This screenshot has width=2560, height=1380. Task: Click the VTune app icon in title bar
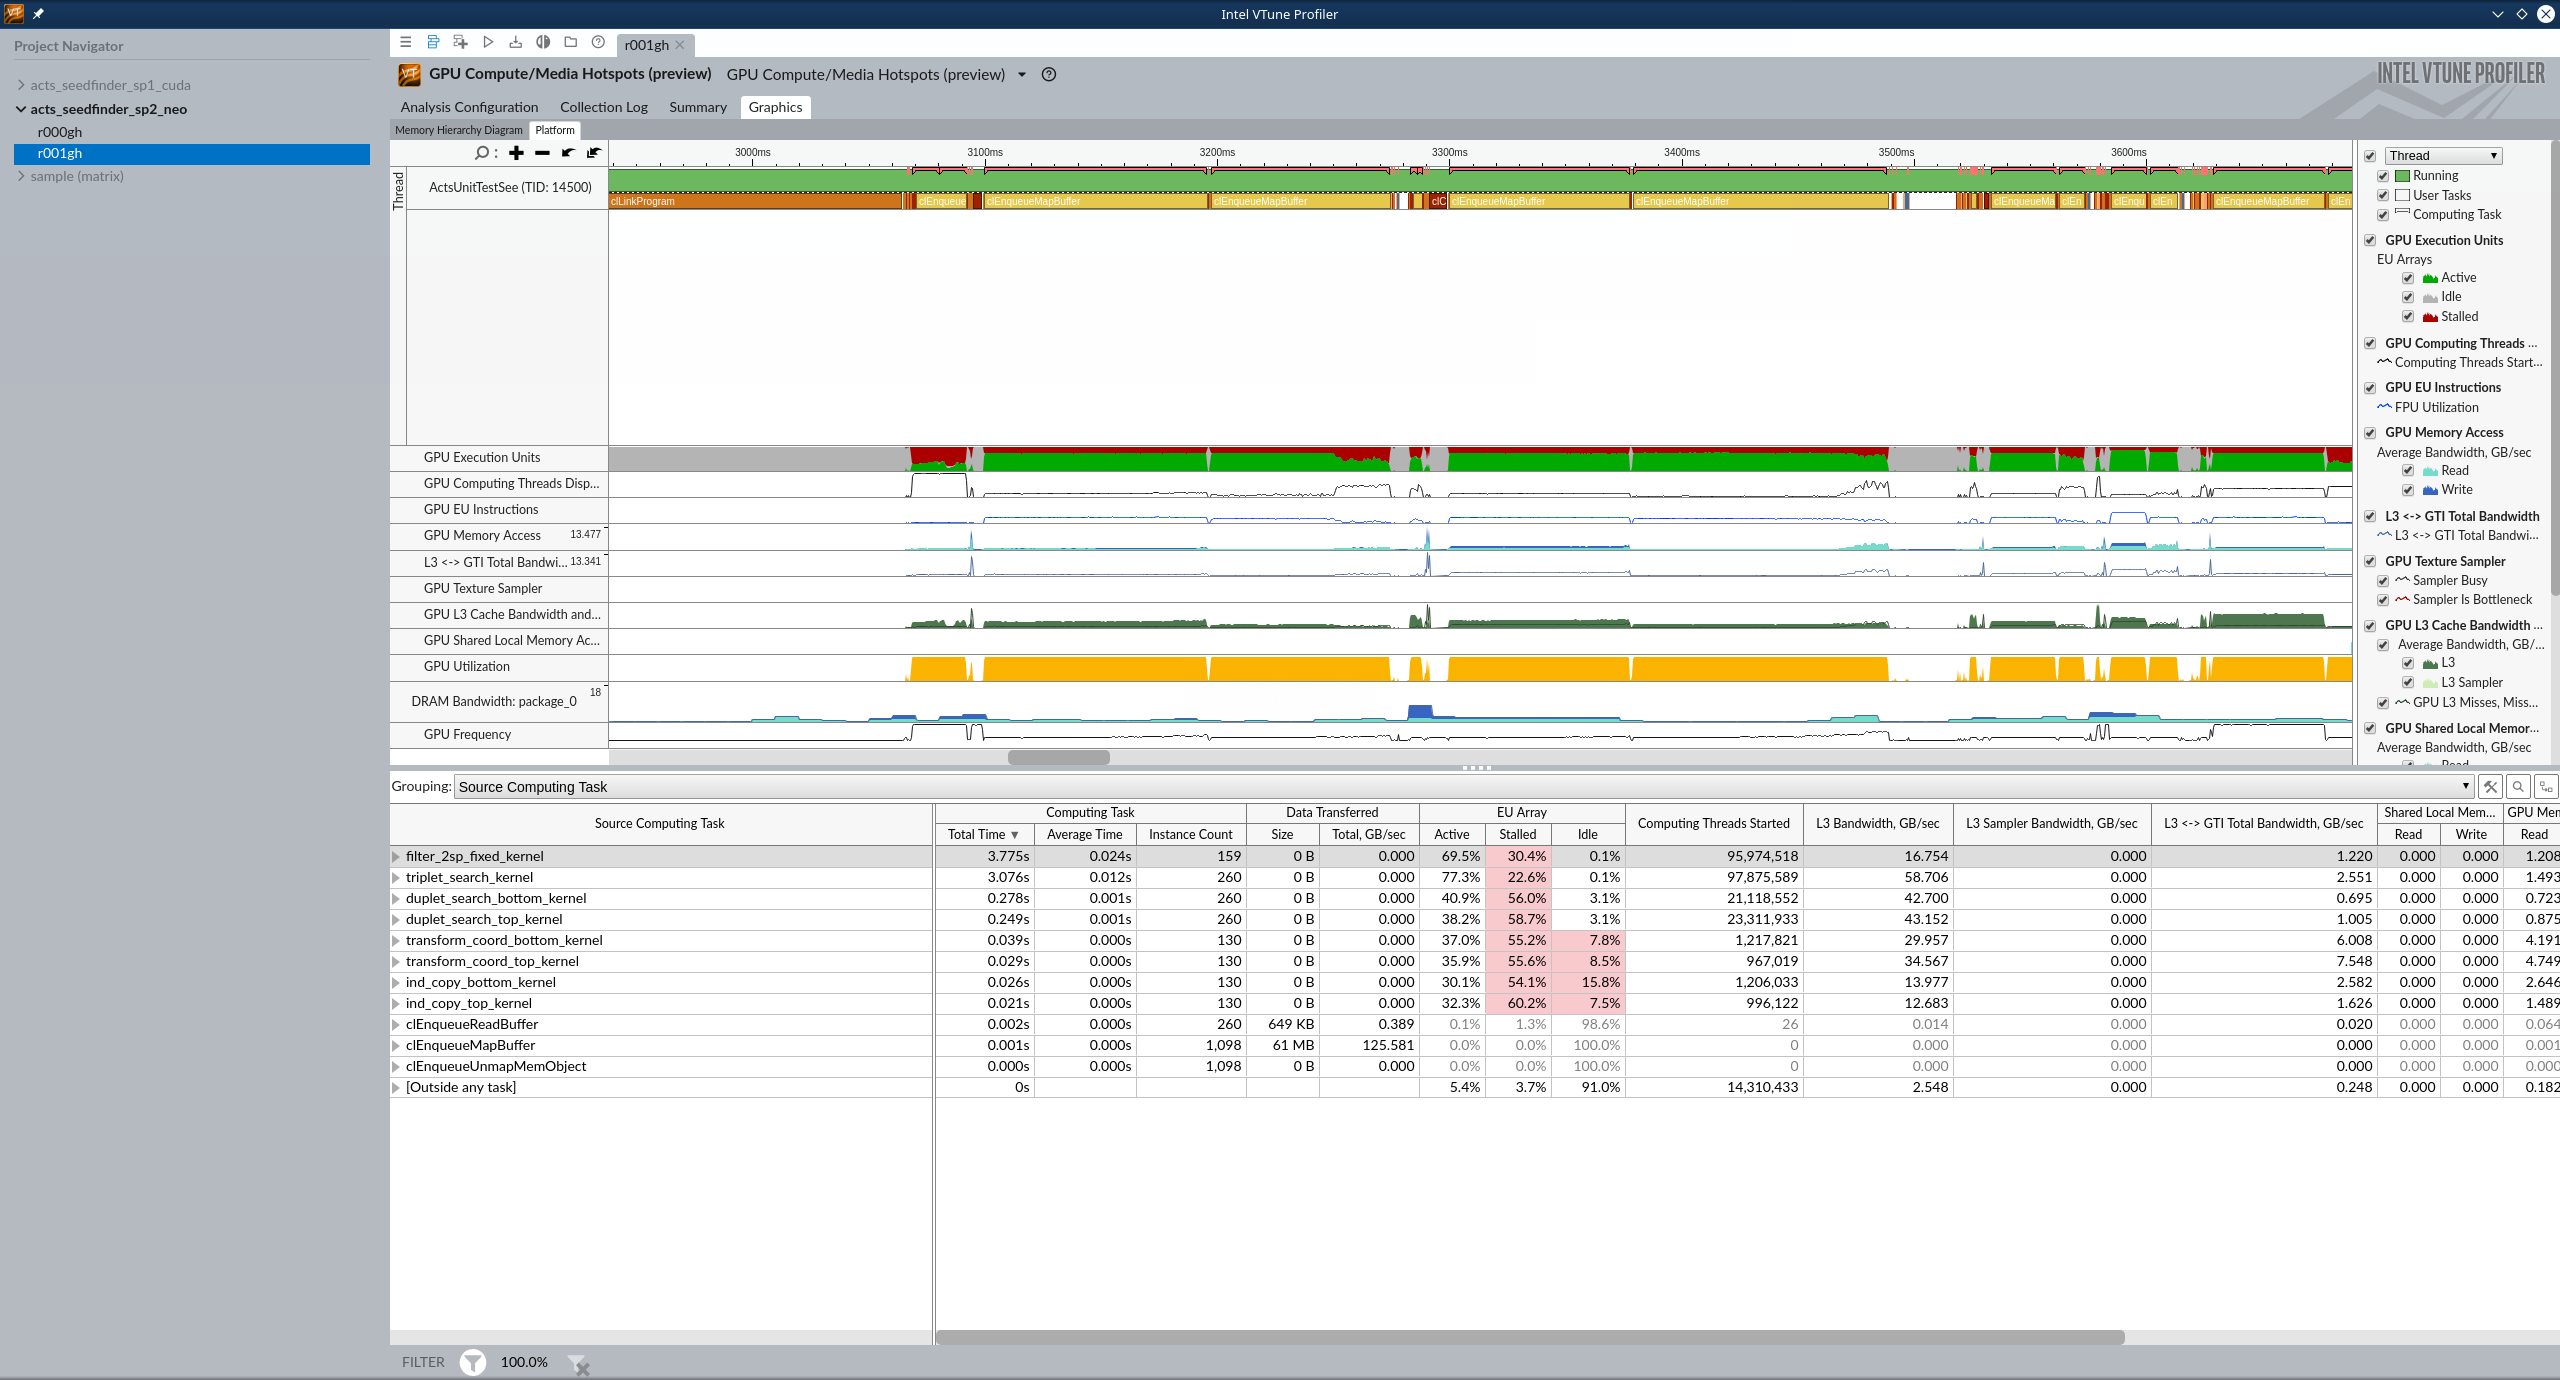14,14
